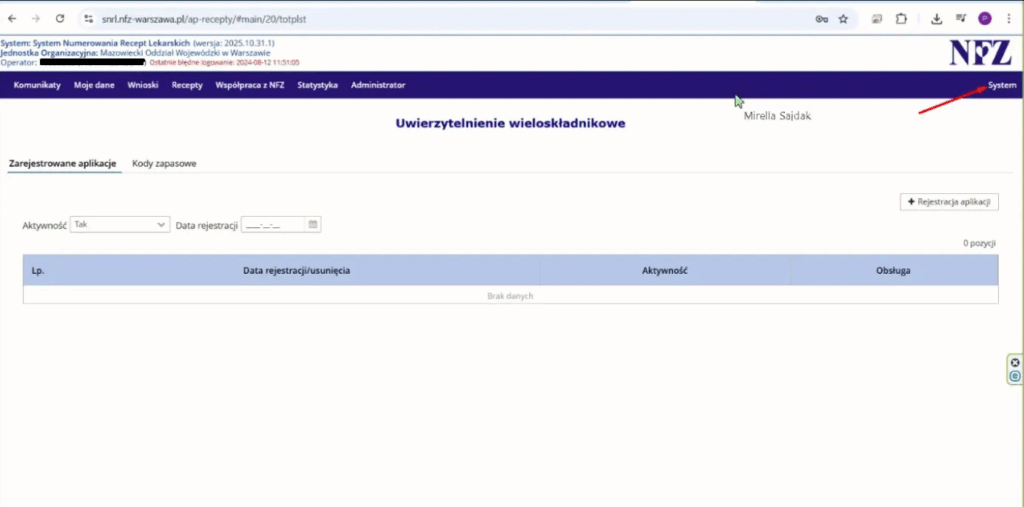Open the Współpraca z NFZ menu

(250, 85)
